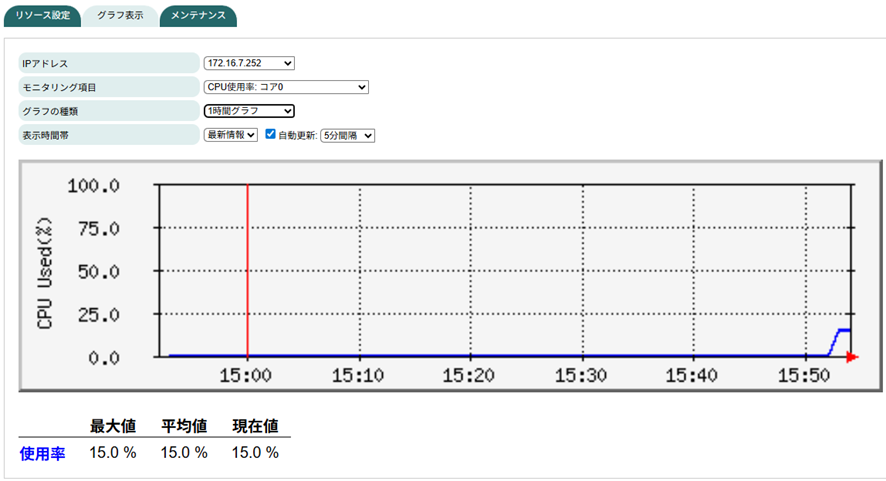Click the red vertical marker at 15:00
Screen dimensions: 886x481
click(x=247, y=270)
